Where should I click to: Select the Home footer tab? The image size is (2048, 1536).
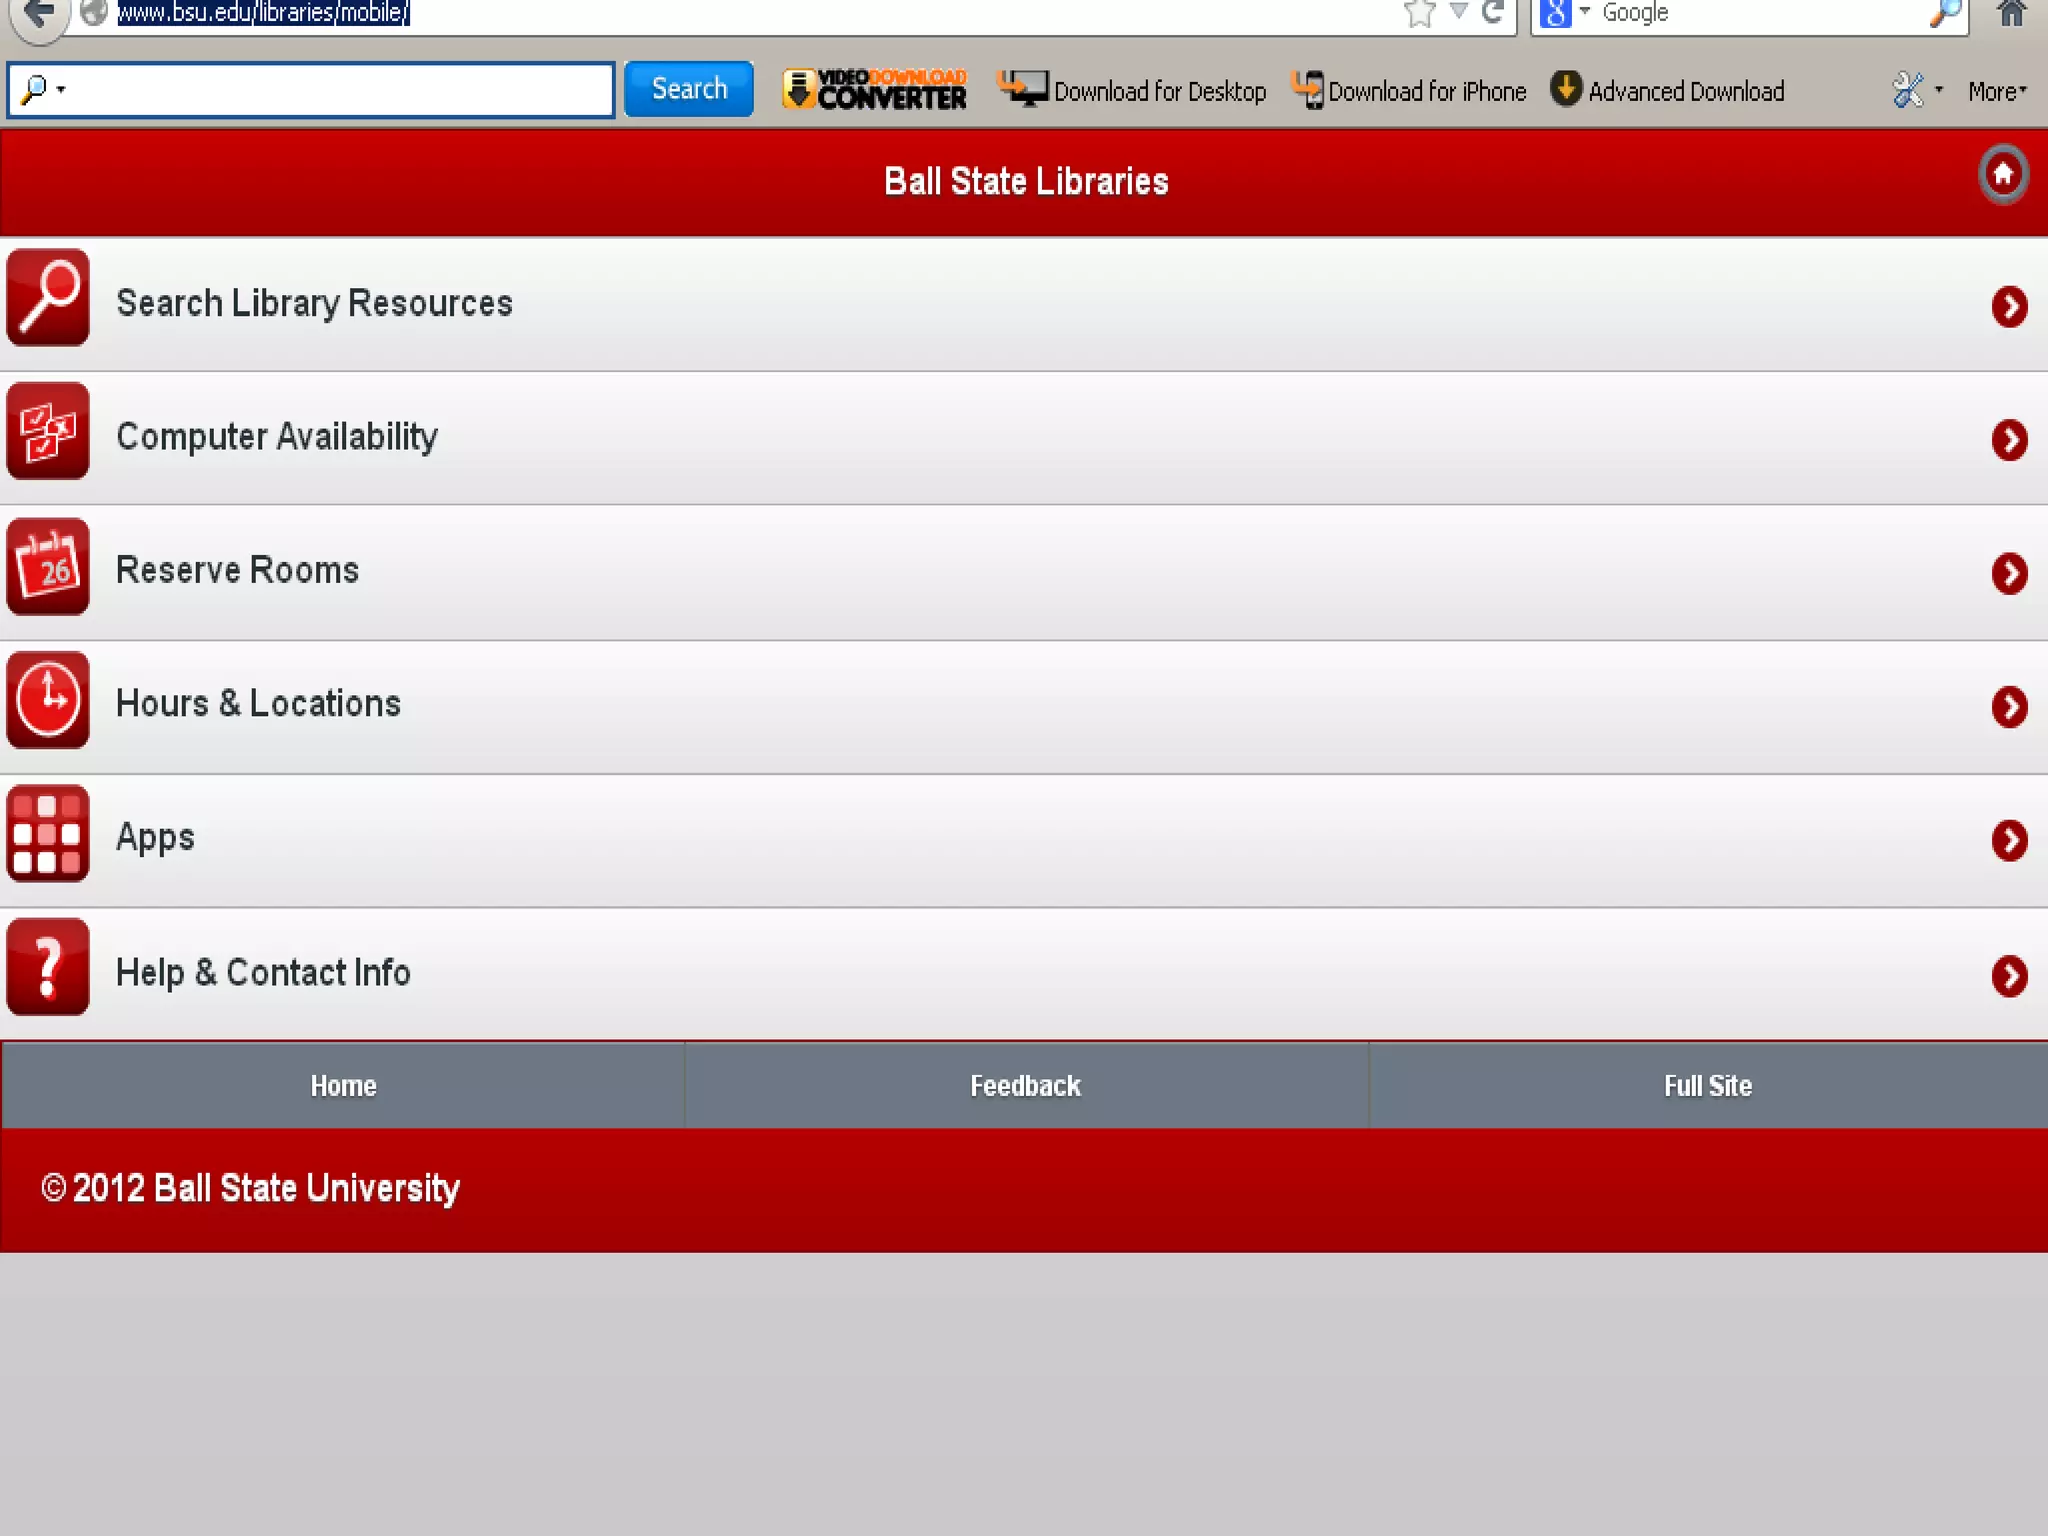[x=343, y=1086]
